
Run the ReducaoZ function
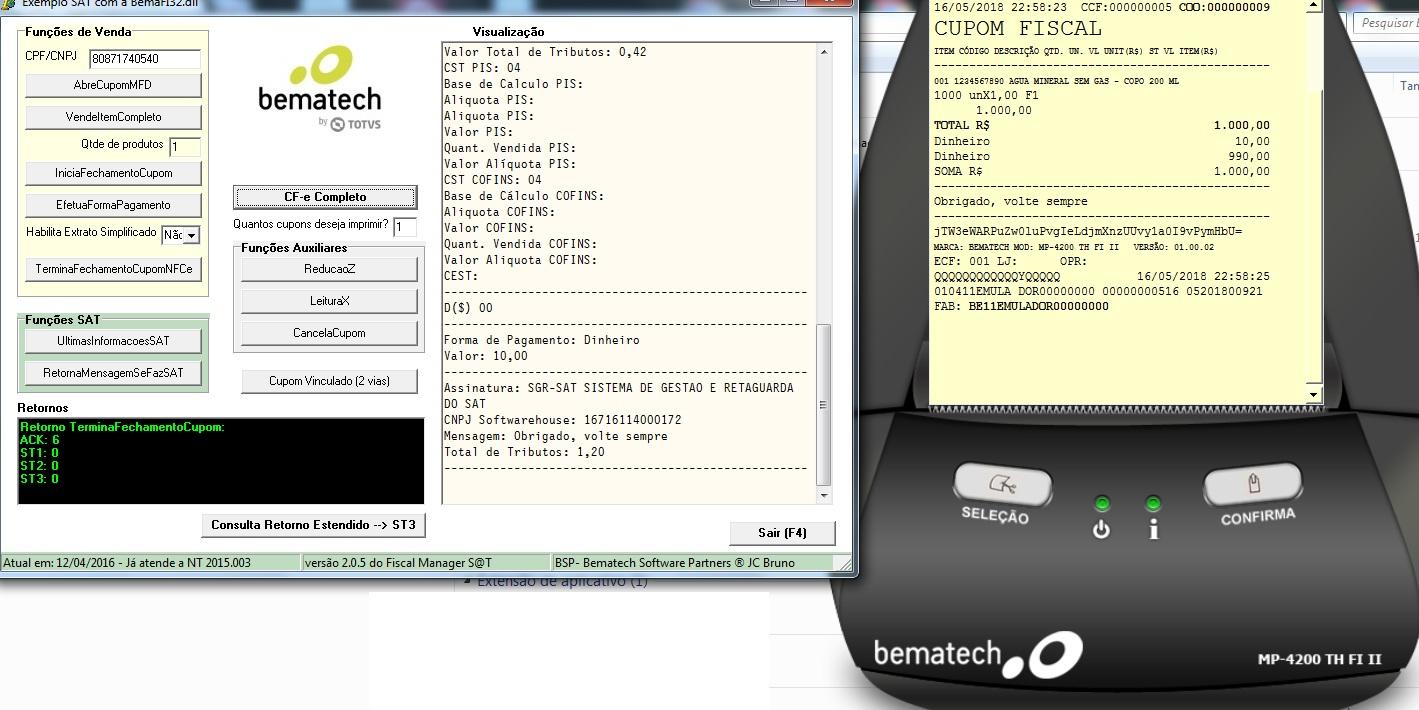329,269
